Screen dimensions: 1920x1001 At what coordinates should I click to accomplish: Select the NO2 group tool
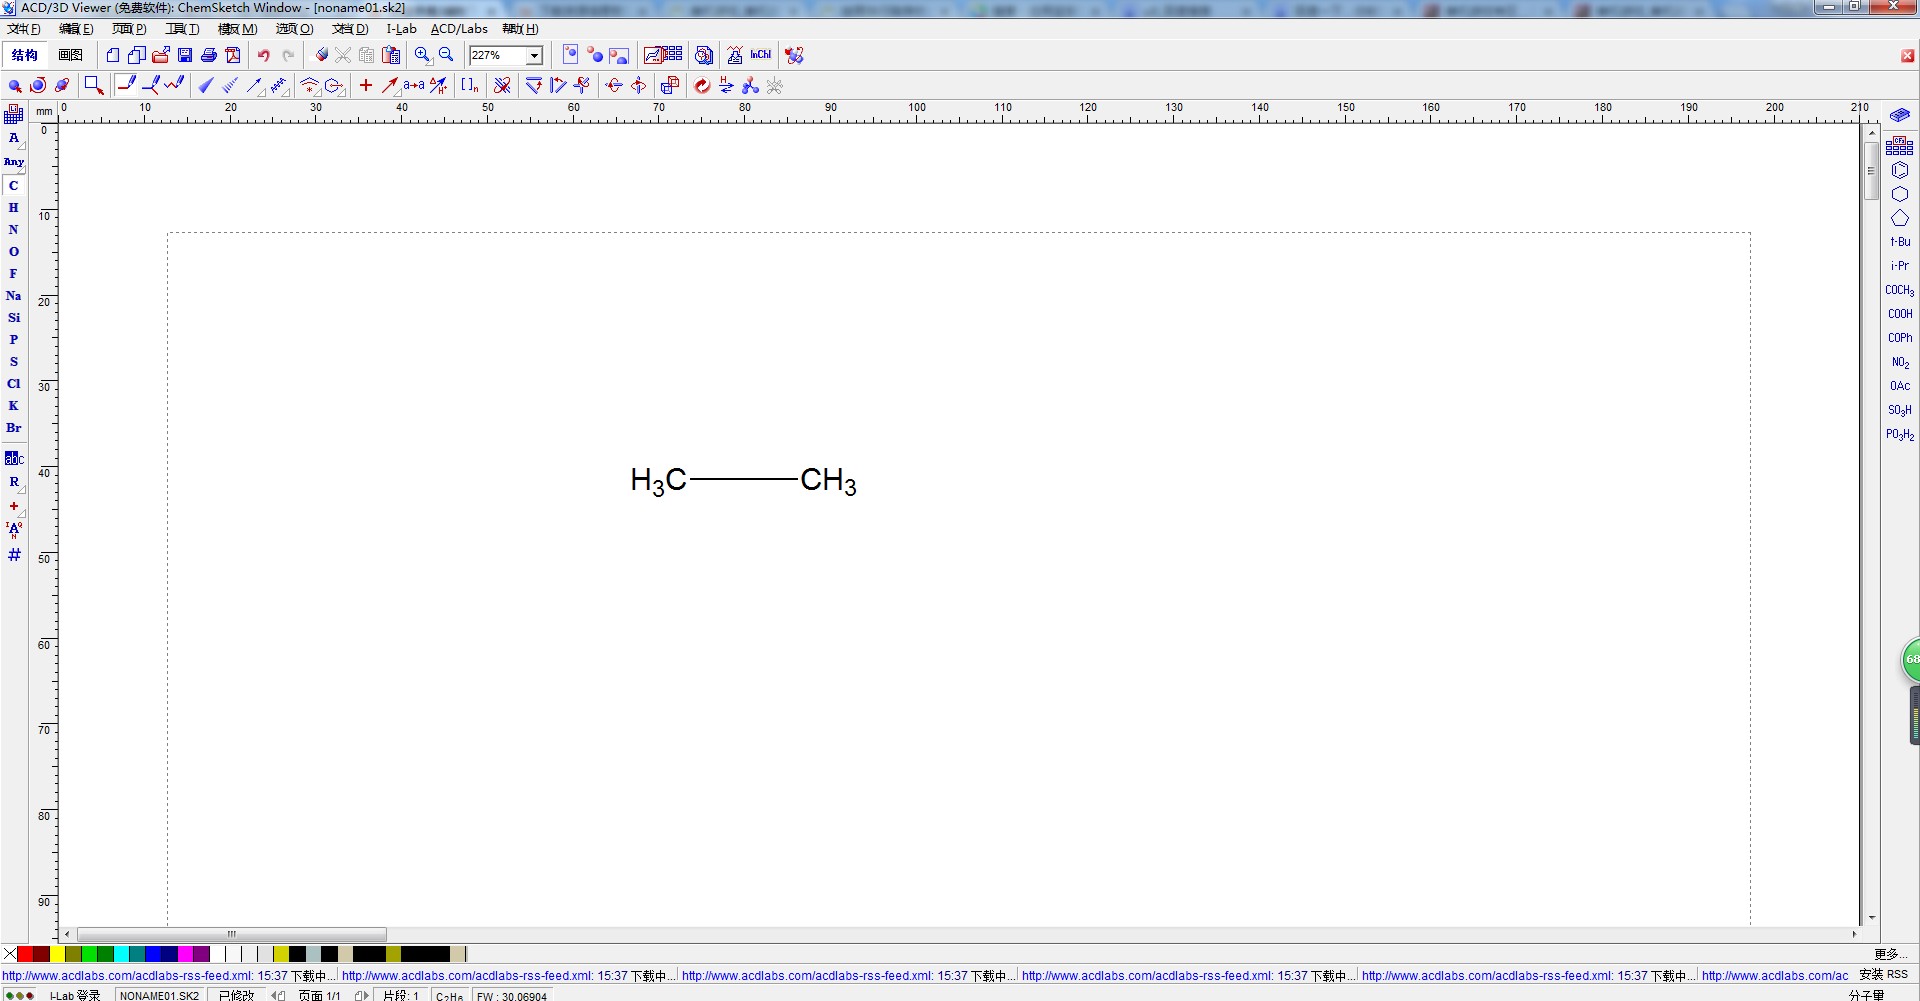tap(1899, 361)
